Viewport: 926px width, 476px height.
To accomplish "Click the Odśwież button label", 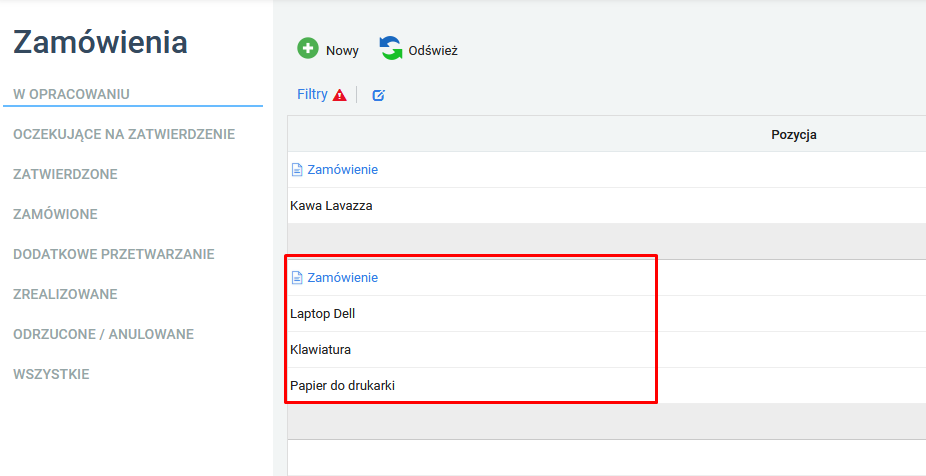I will (x=433, y=51).
